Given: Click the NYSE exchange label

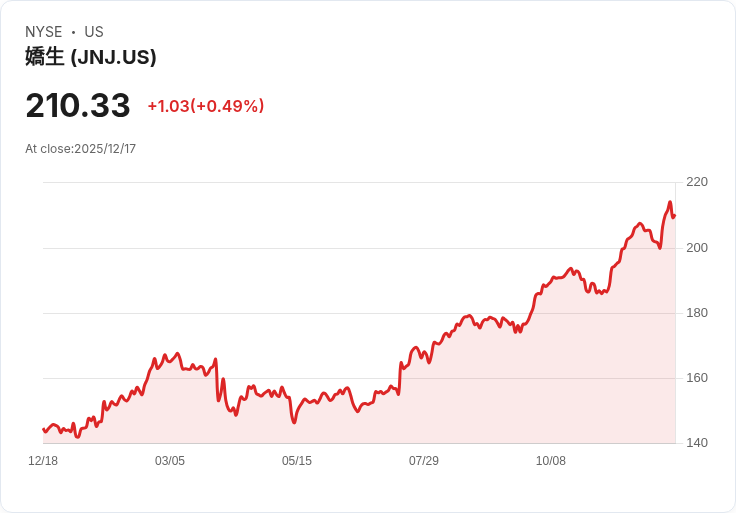Looking at the screenshot, I should click(x=45, y=32).
